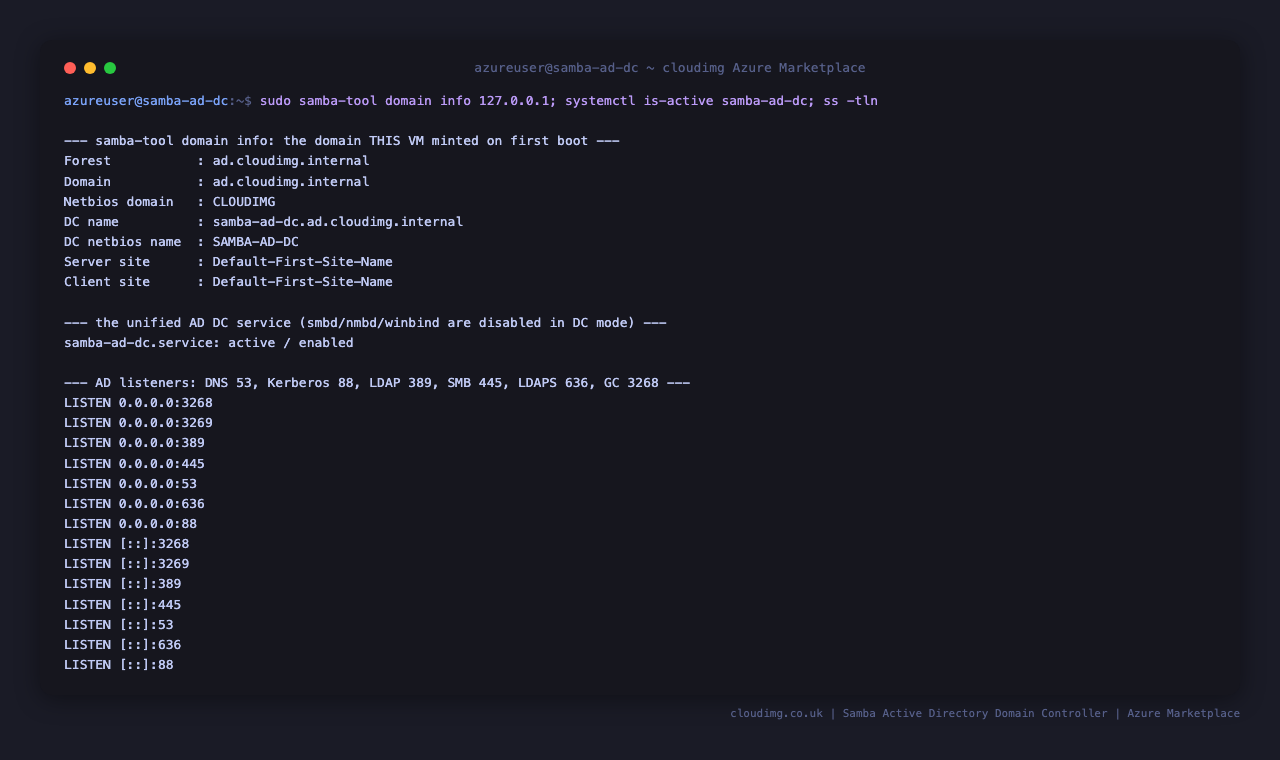The height and width of the screenshot is (760, 1280).
Task: Select LISTEN 0.0.0.0:445 line
Action: (134, 464)
